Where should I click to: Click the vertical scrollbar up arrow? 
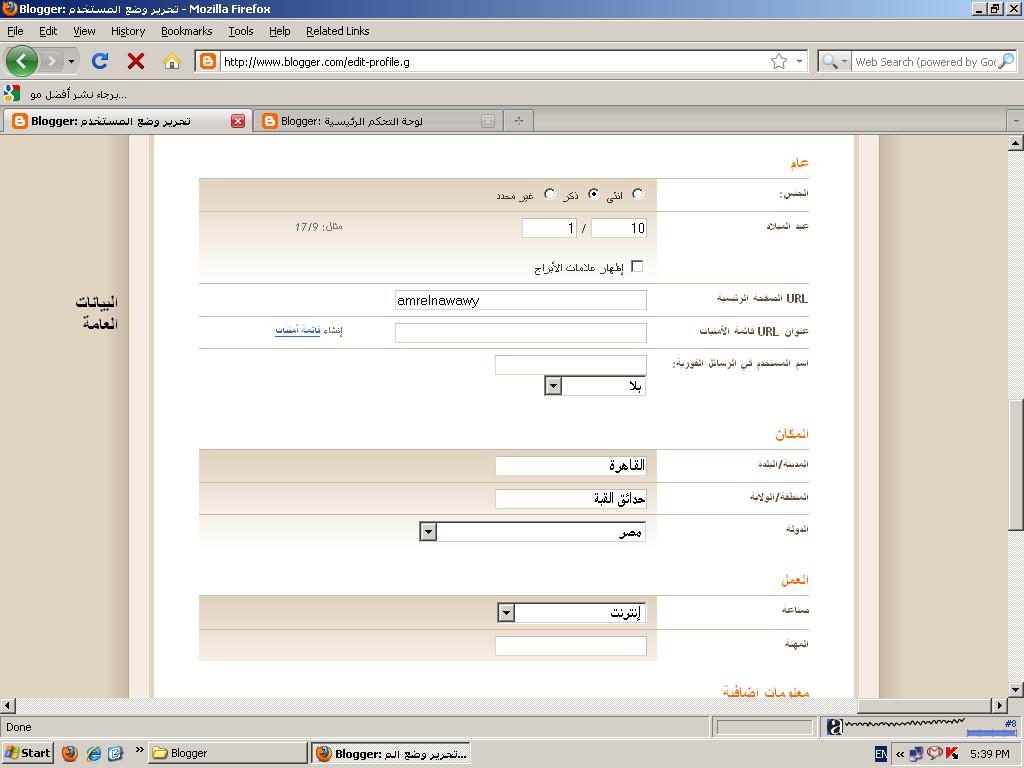(1016, 143)
